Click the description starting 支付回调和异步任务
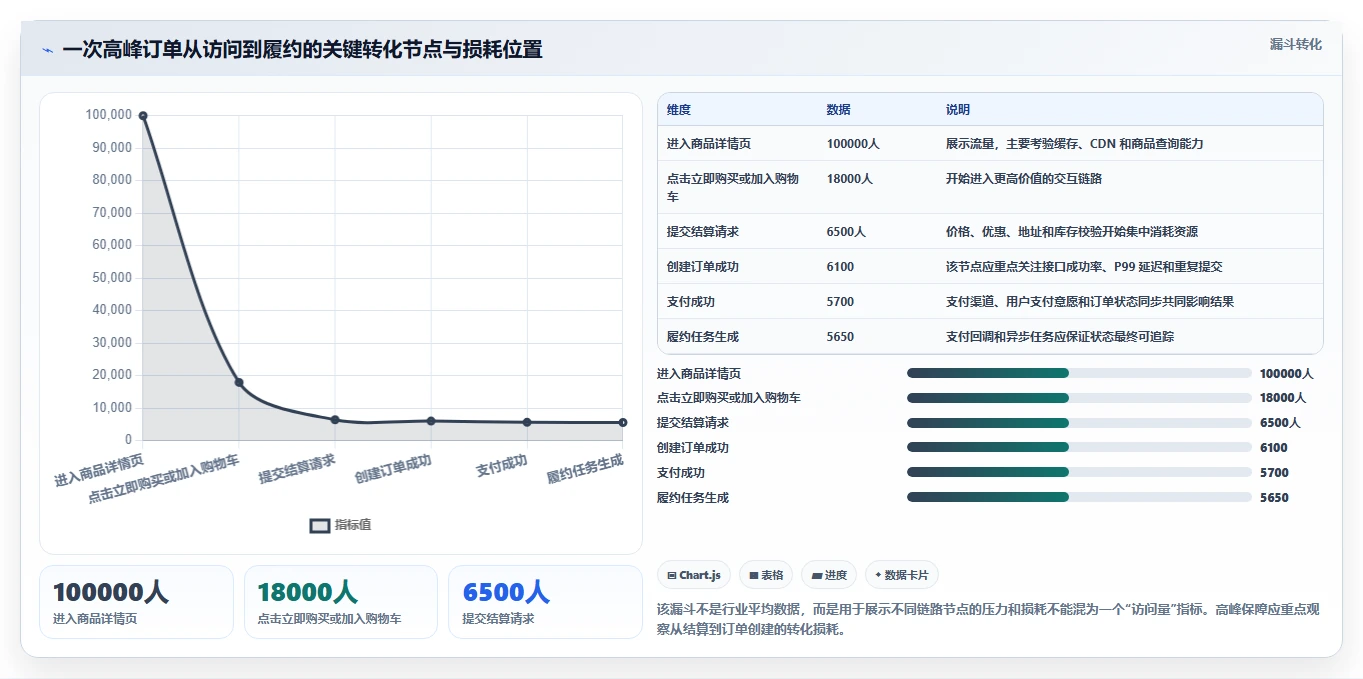The height and width of the screenshot is (679, 1363). (x=1060, y=337)
